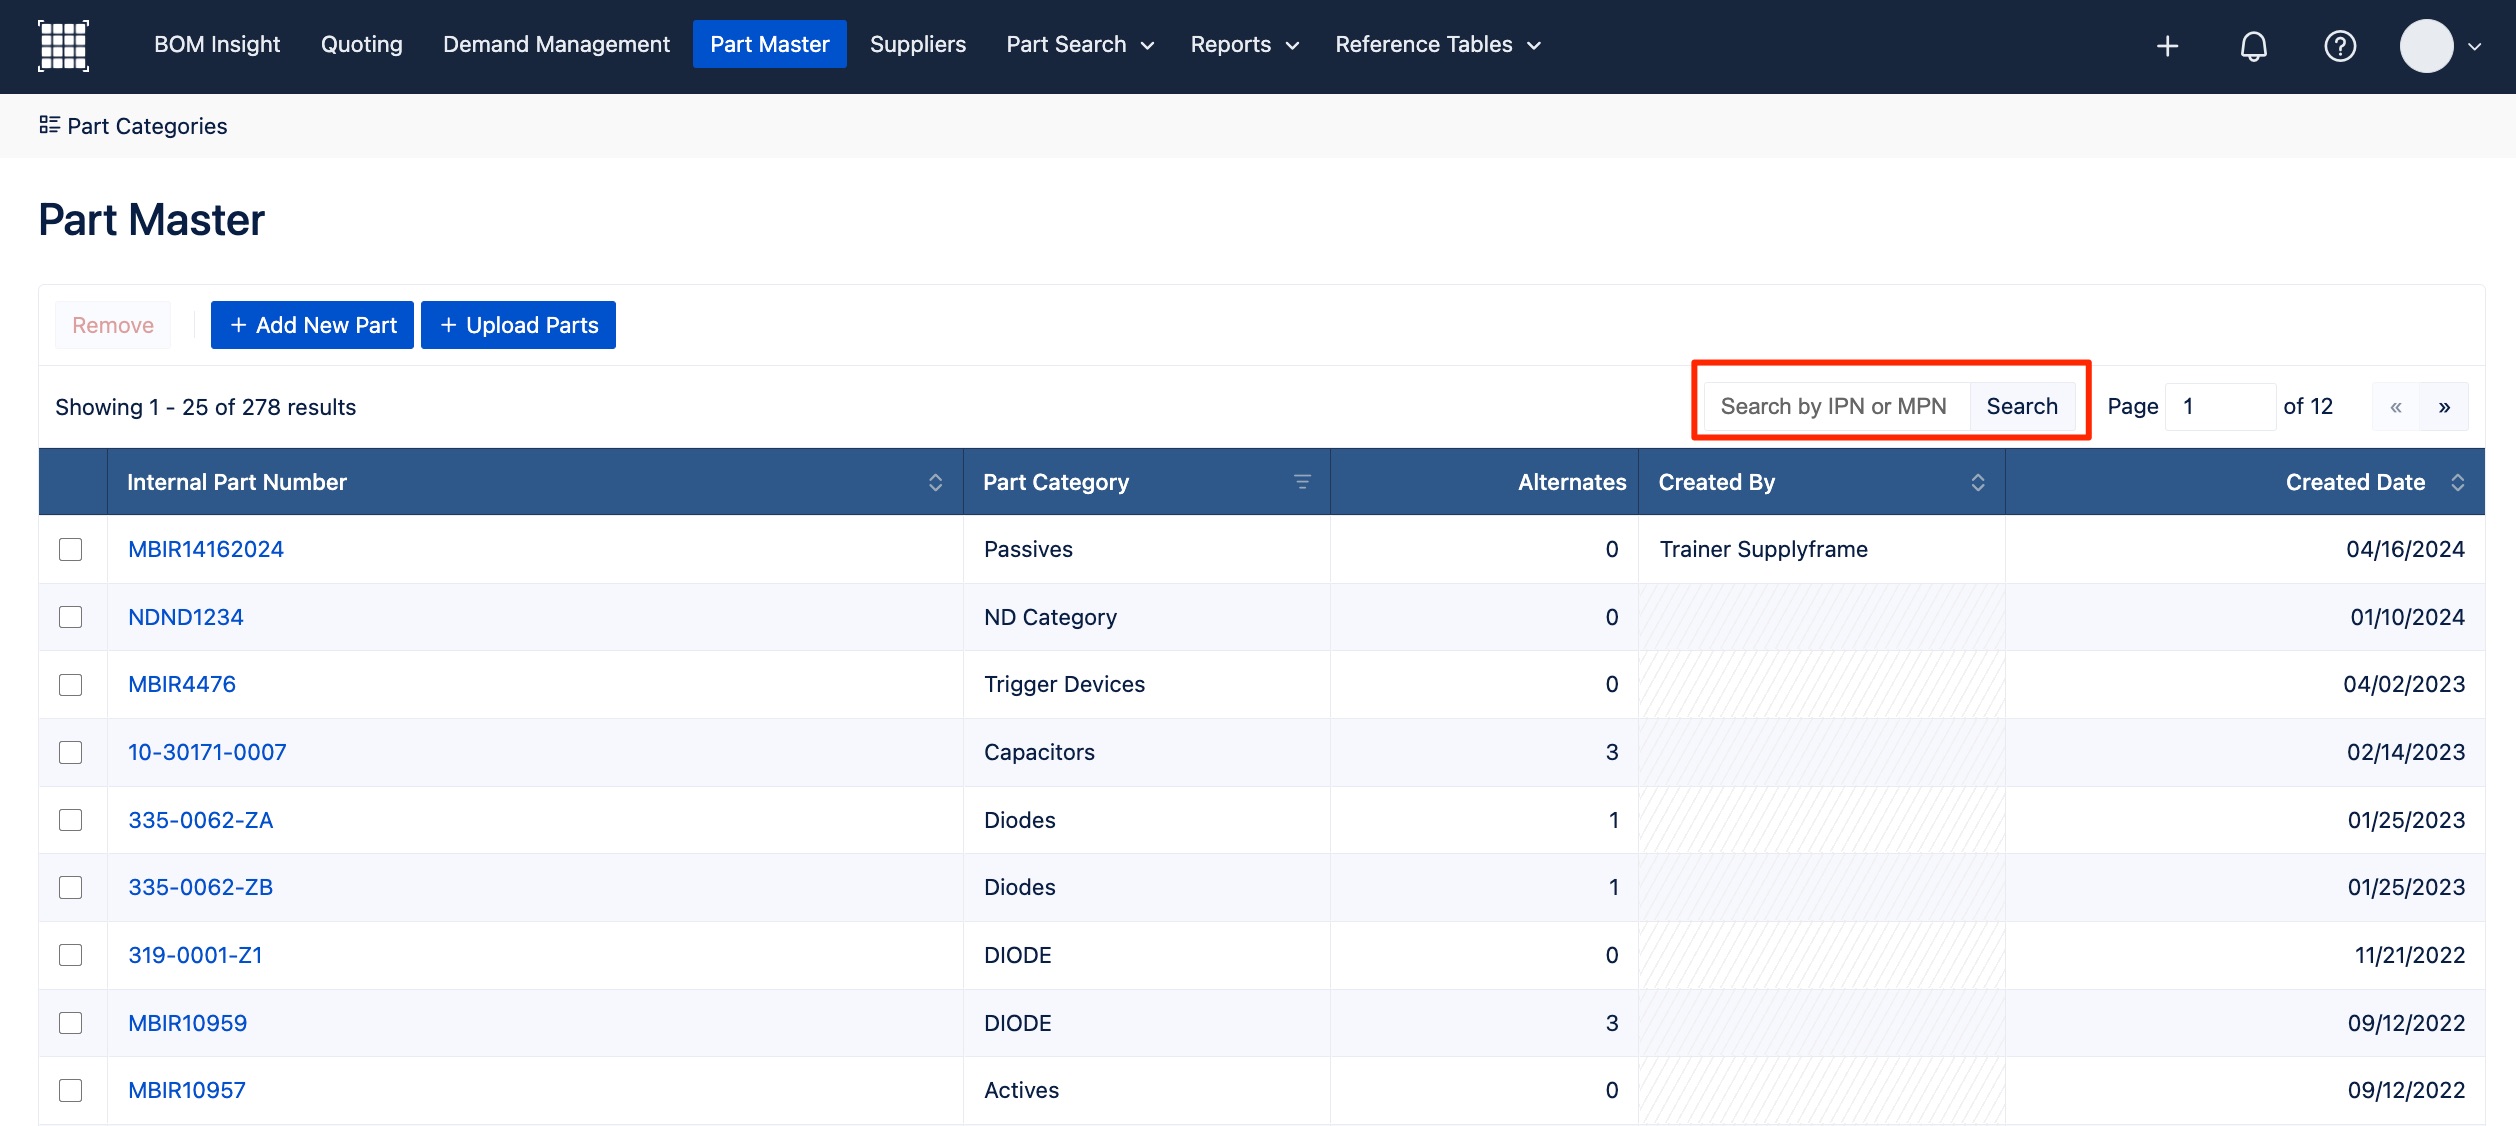Image resolution: width=2516 pixels, height=1126 pixels.
Task: Go to the previous page arrow
Action: tap(2396, 407)
